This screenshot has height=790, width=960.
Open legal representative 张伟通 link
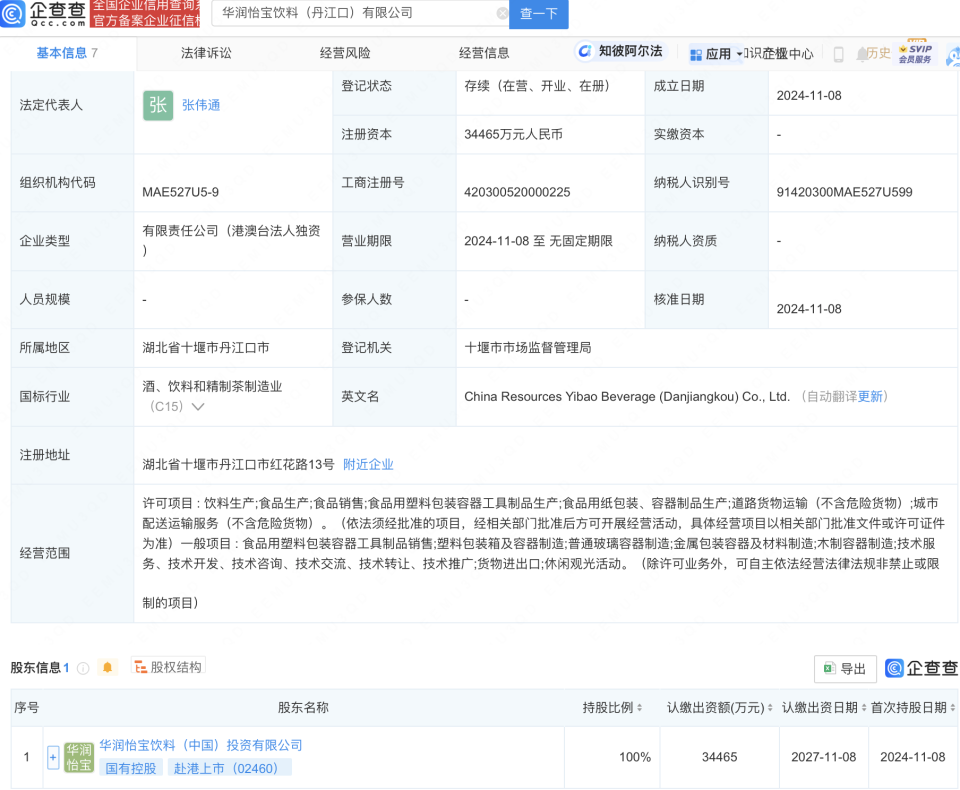tap(201, 105)
